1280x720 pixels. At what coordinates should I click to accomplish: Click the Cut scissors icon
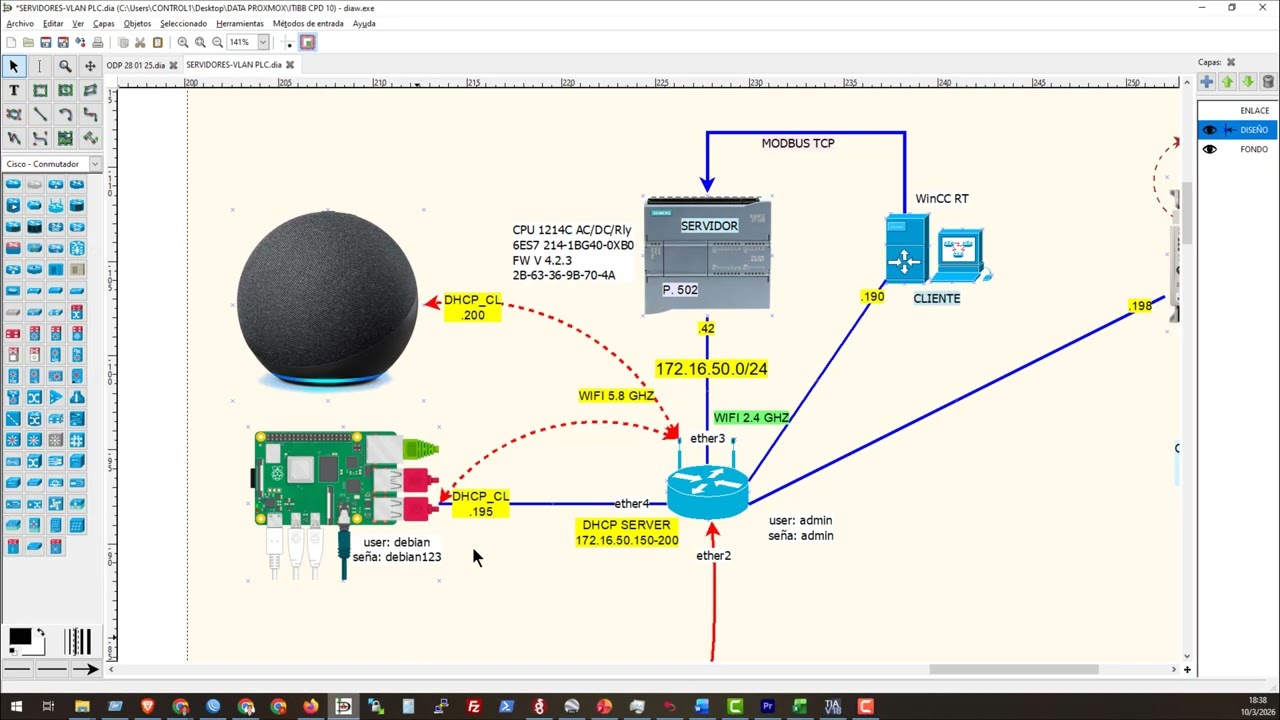[x=140, y=42]
